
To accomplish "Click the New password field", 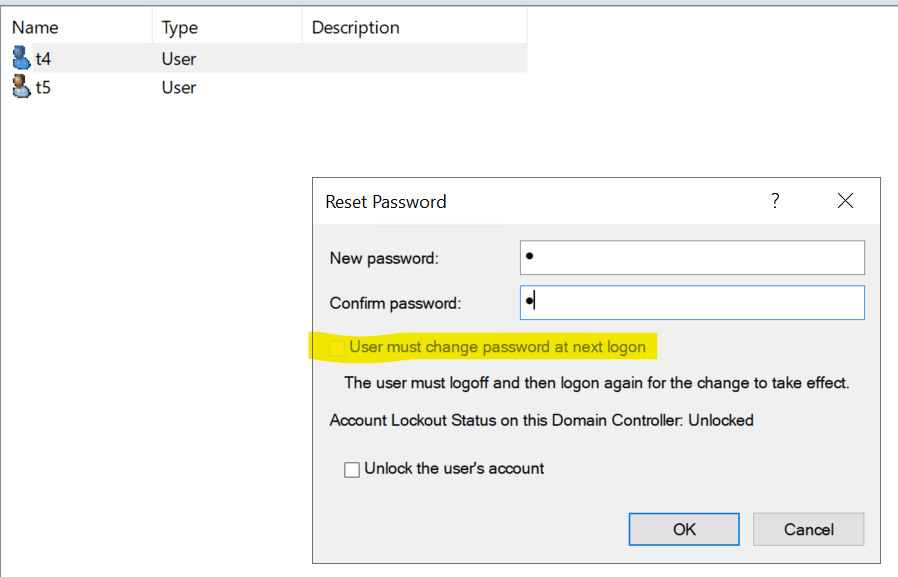I will 692,258.
